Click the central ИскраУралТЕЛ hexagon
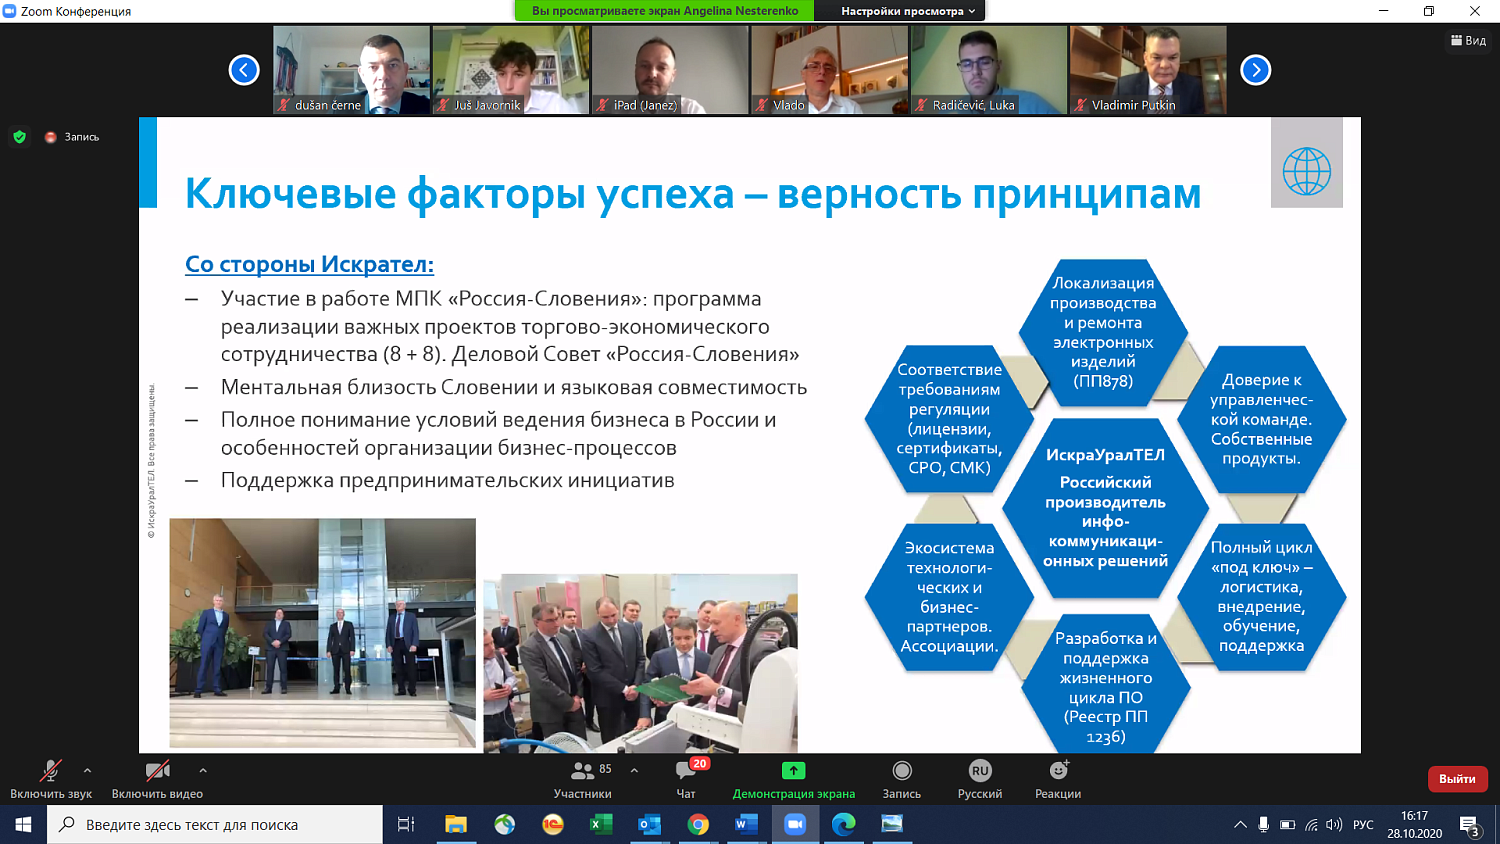 1105,508
